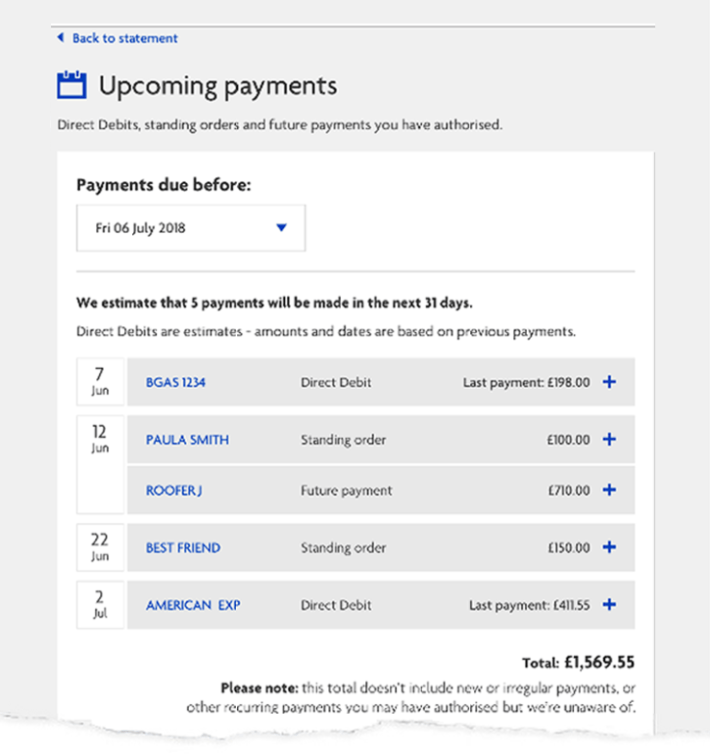Open the AMERICAN EXP payee link
The image size is (710, 755).
(193, 605)
